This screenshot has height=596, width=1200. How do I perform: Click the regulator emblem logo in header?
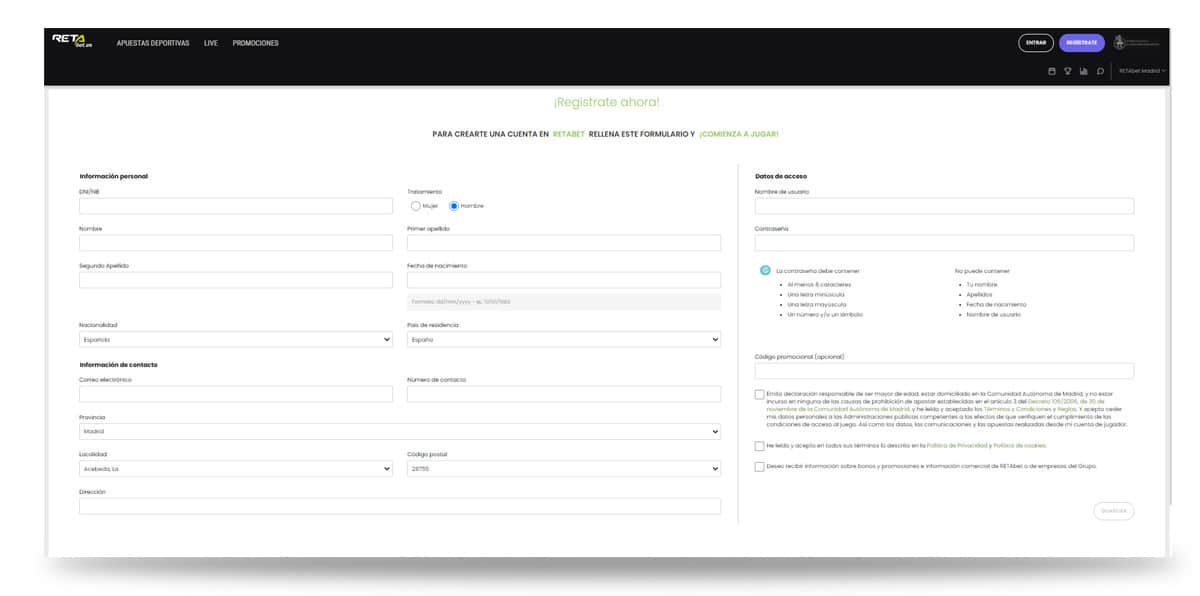point(1137,43)
